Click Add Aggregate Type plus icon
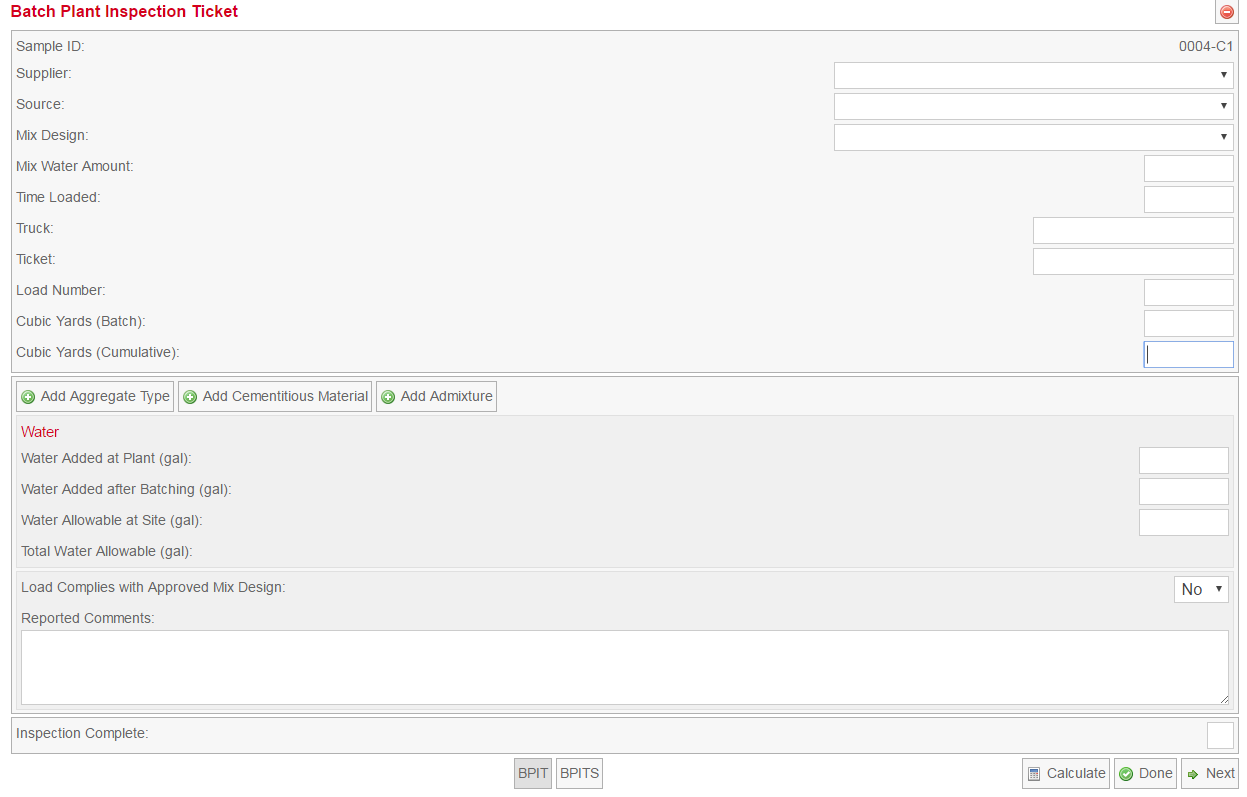The width and height of the screenshot is (1247, 797). (x=28, y=397)
